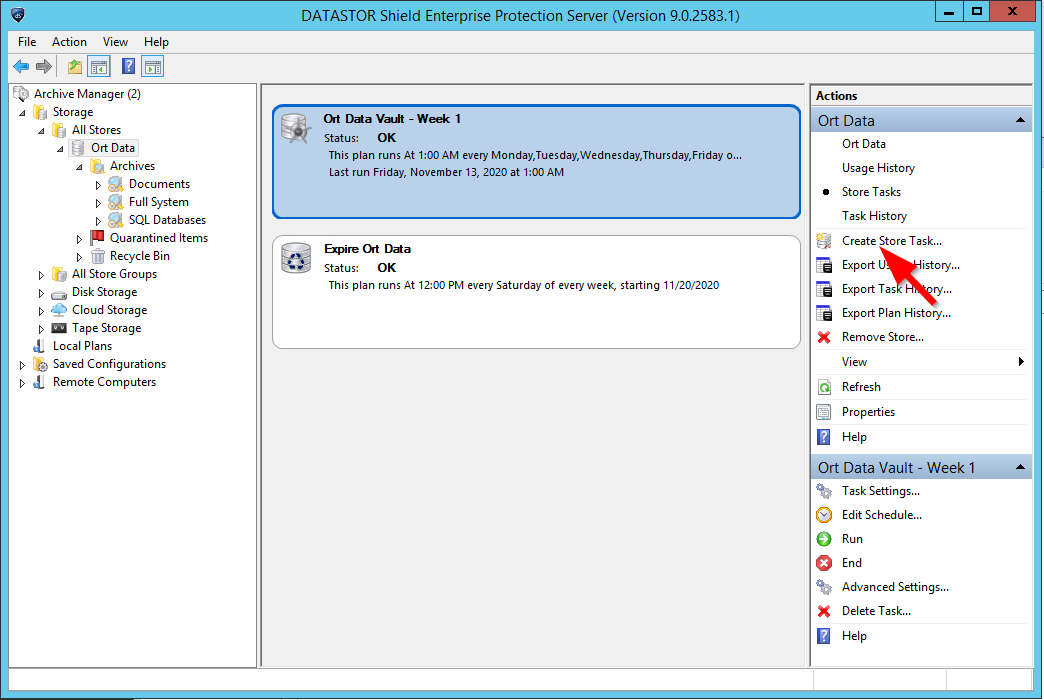Image resolution: width=1044 pixels, height=700 pixels.
Task: Click the Disk Storage drive icon
Action: 59,292
